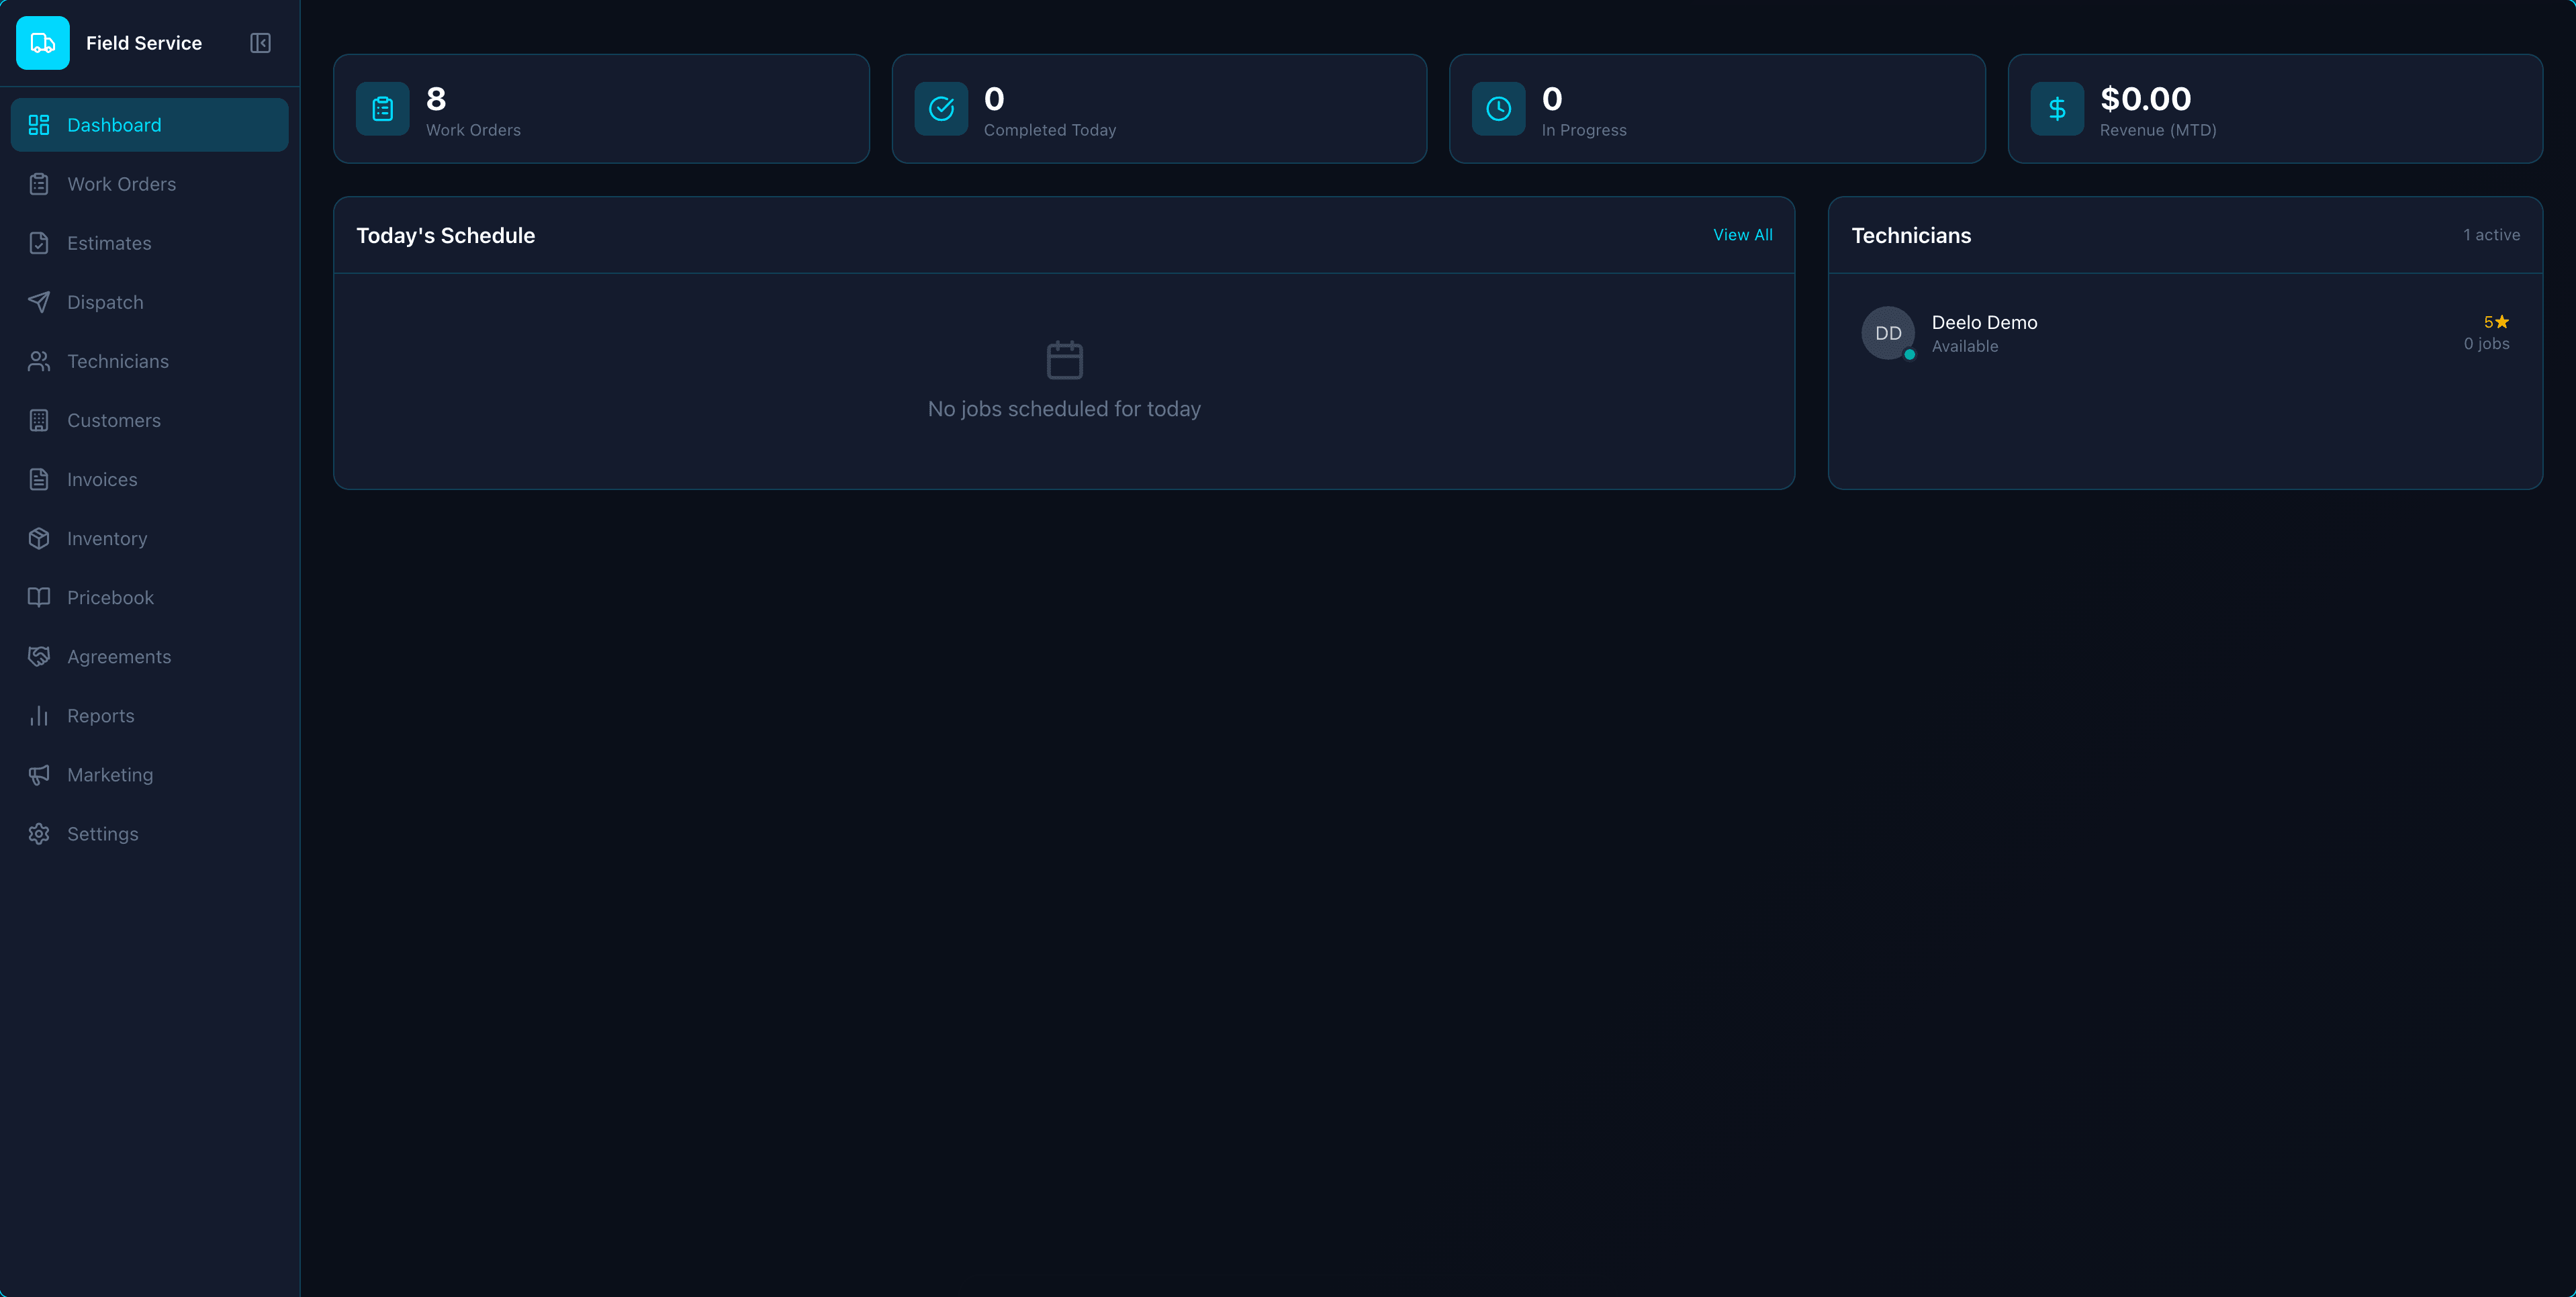2576x1297 pixels.
Task: Open the Inventory box icon
Action: point(39,538)
